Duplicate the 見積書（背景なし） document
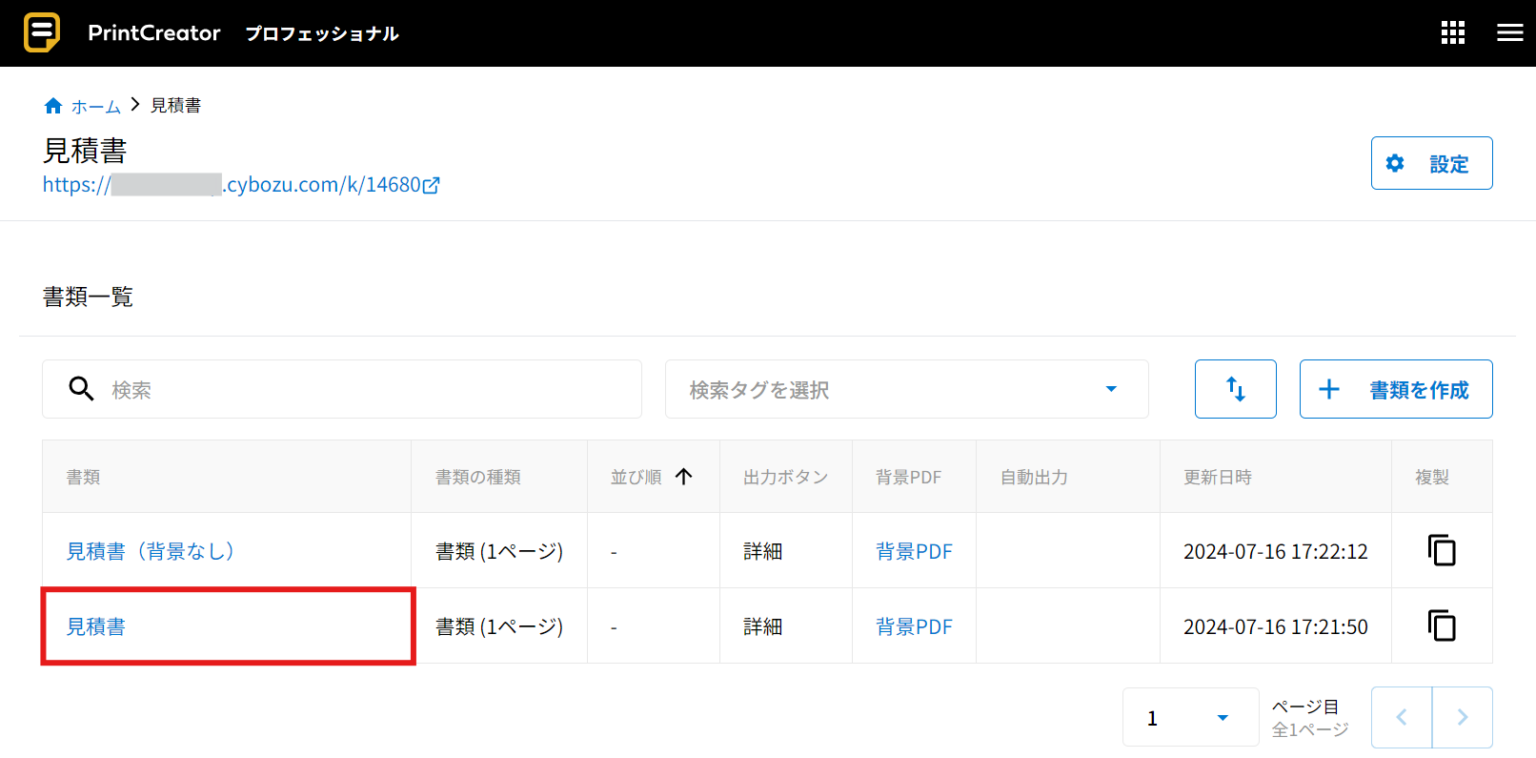 (1441, 551)
